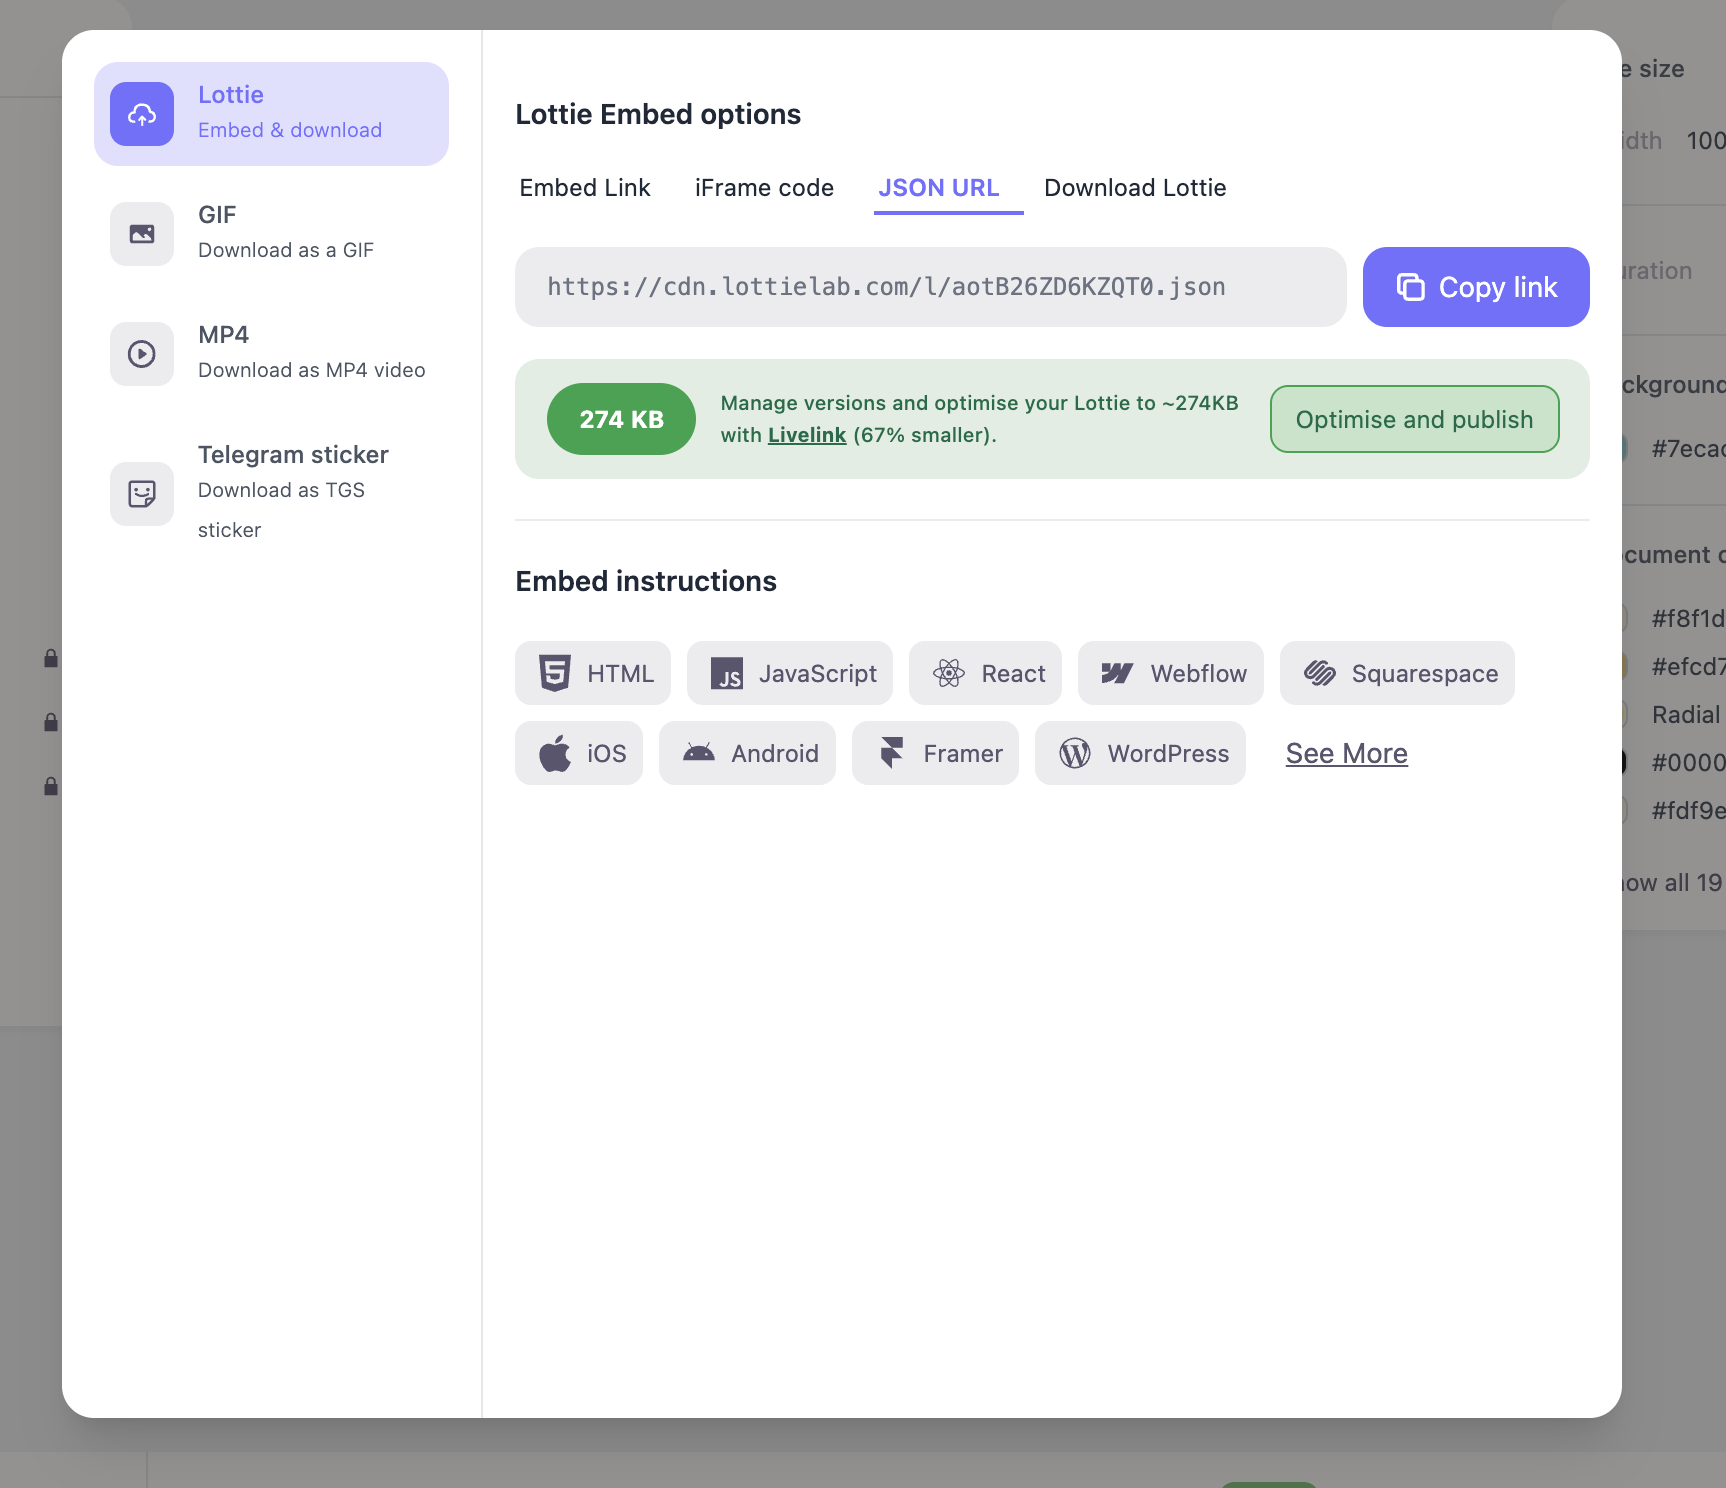Open Squarespace embed instructions
This screenshot has height=1488, width=1726.
click(x=1397, y=673)
